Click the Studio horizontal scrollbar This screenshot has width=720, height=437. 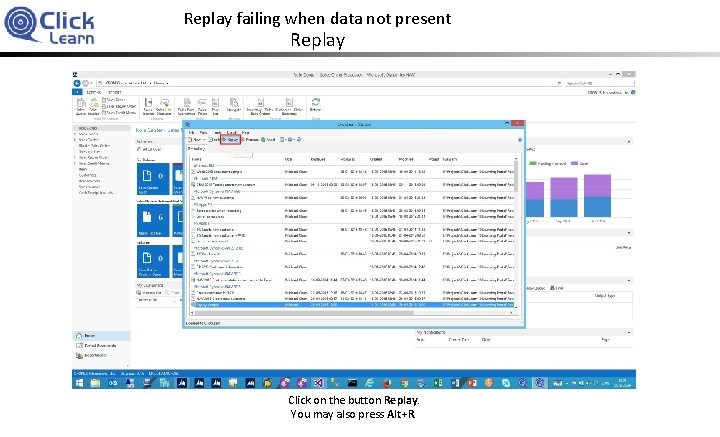point(352,313)
